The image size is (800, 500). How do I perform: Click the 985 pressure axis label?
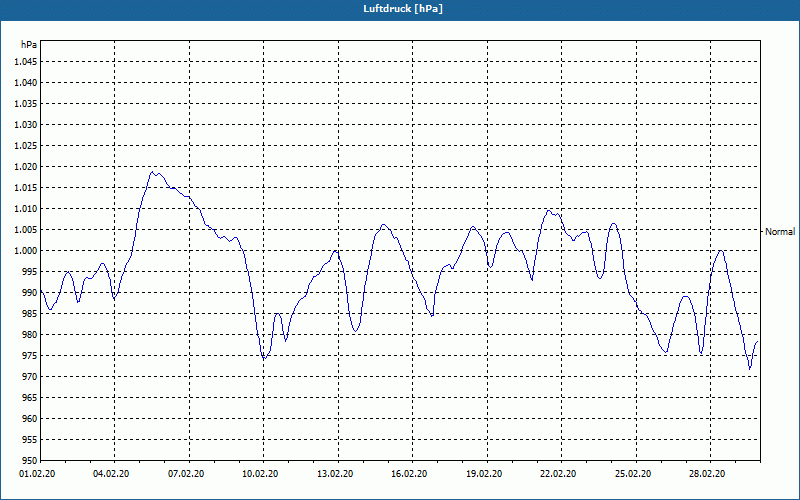coord(30,314)
